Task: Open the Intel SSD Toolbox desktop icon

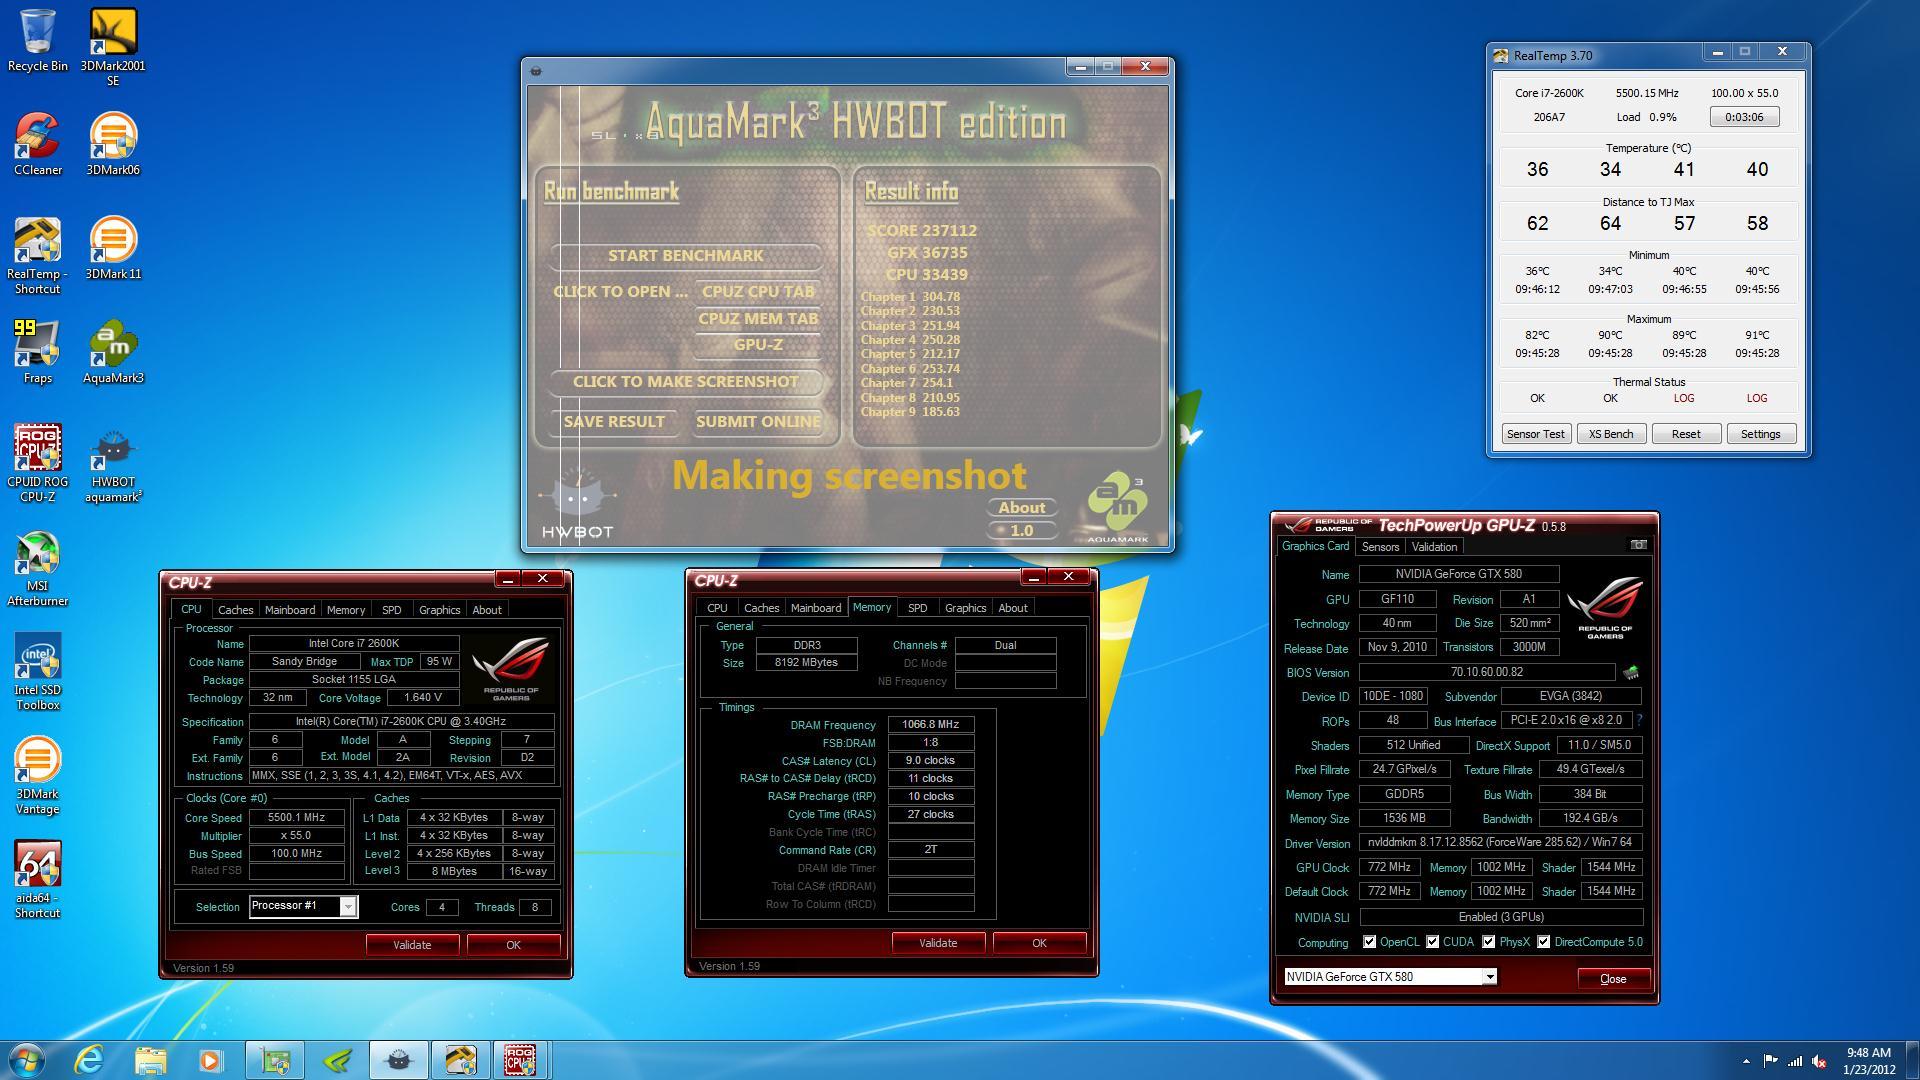Action: click(37, 672)
